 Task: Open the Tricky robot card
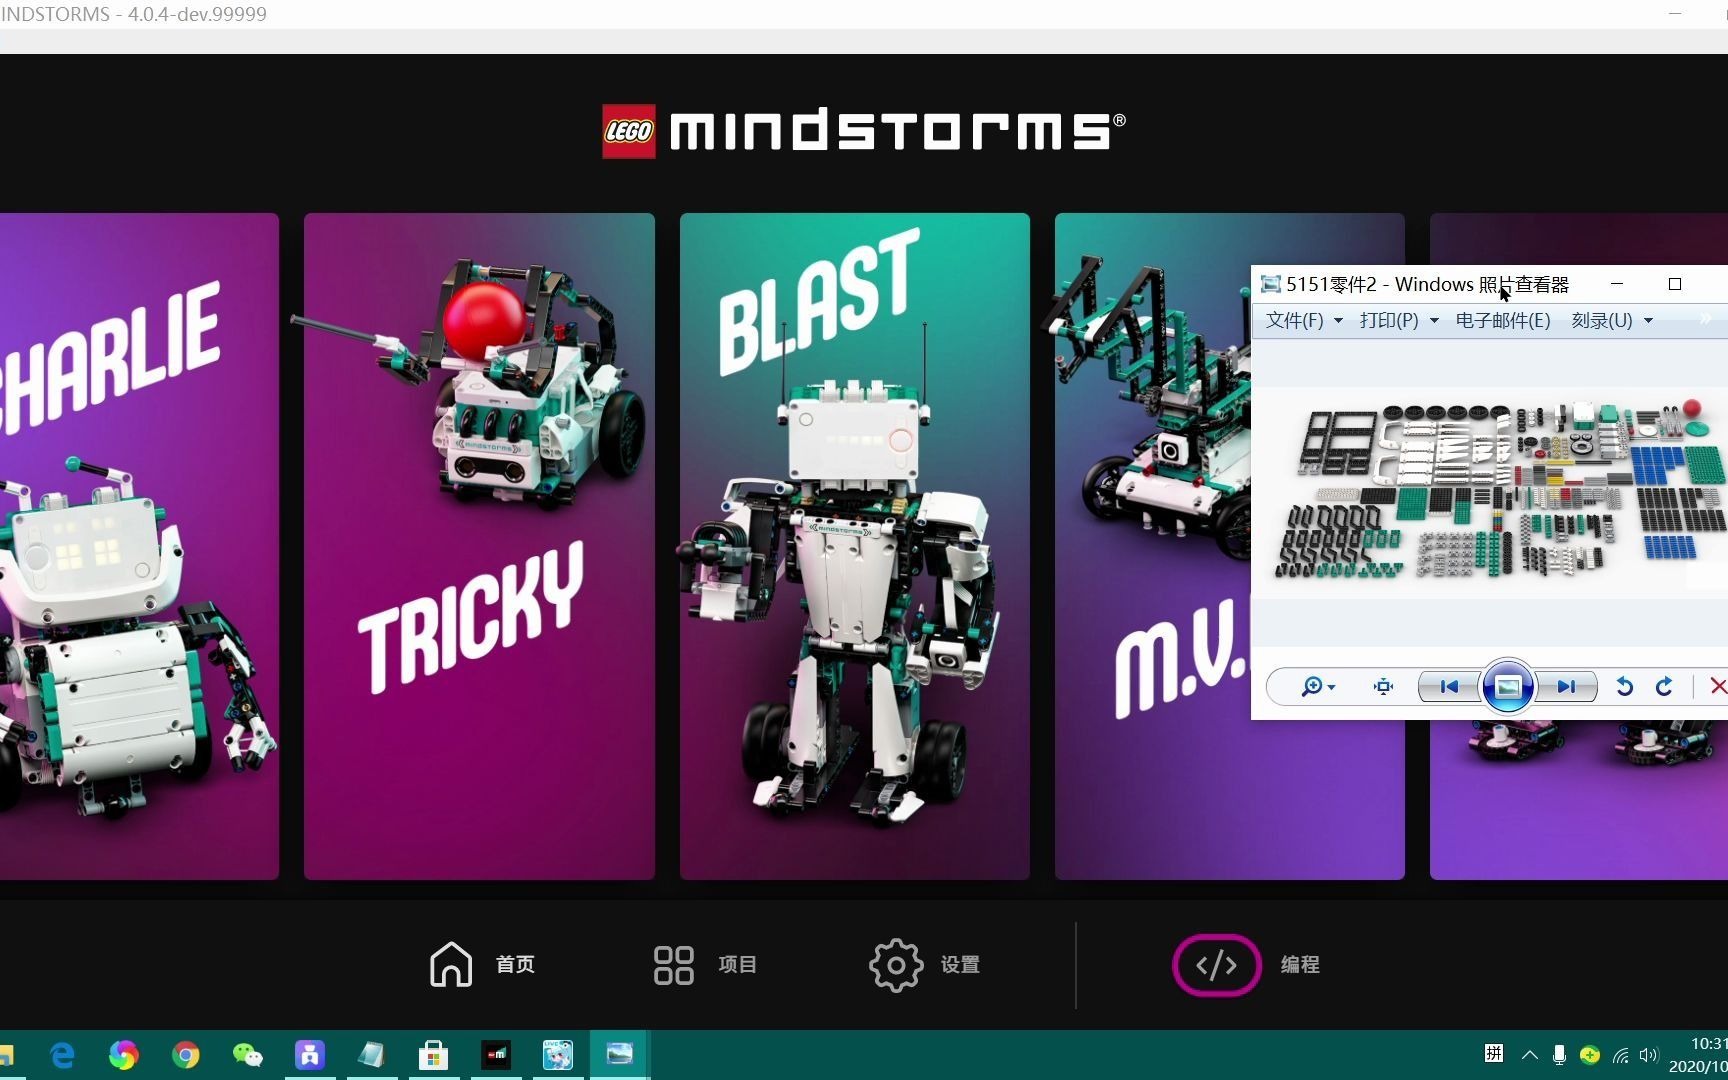click(479, 546)
